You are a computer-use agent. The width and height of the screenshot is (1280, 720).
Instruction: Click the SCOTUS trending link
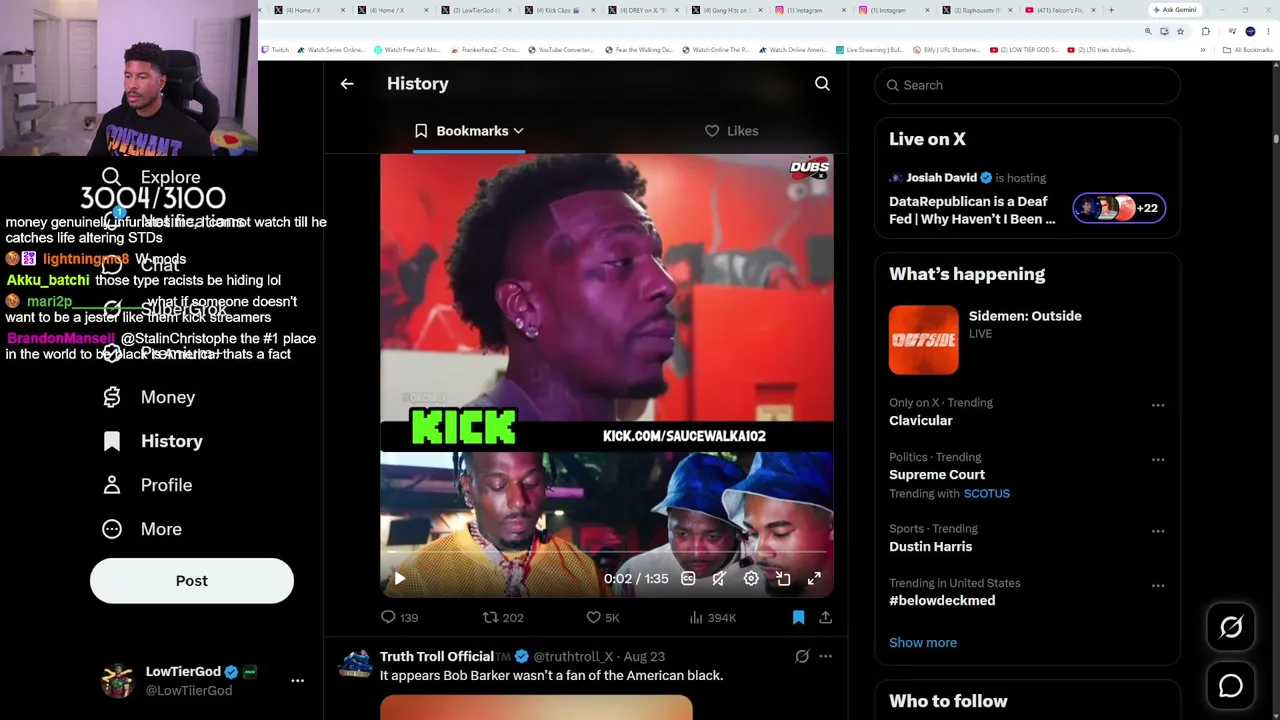click(987, 493)
